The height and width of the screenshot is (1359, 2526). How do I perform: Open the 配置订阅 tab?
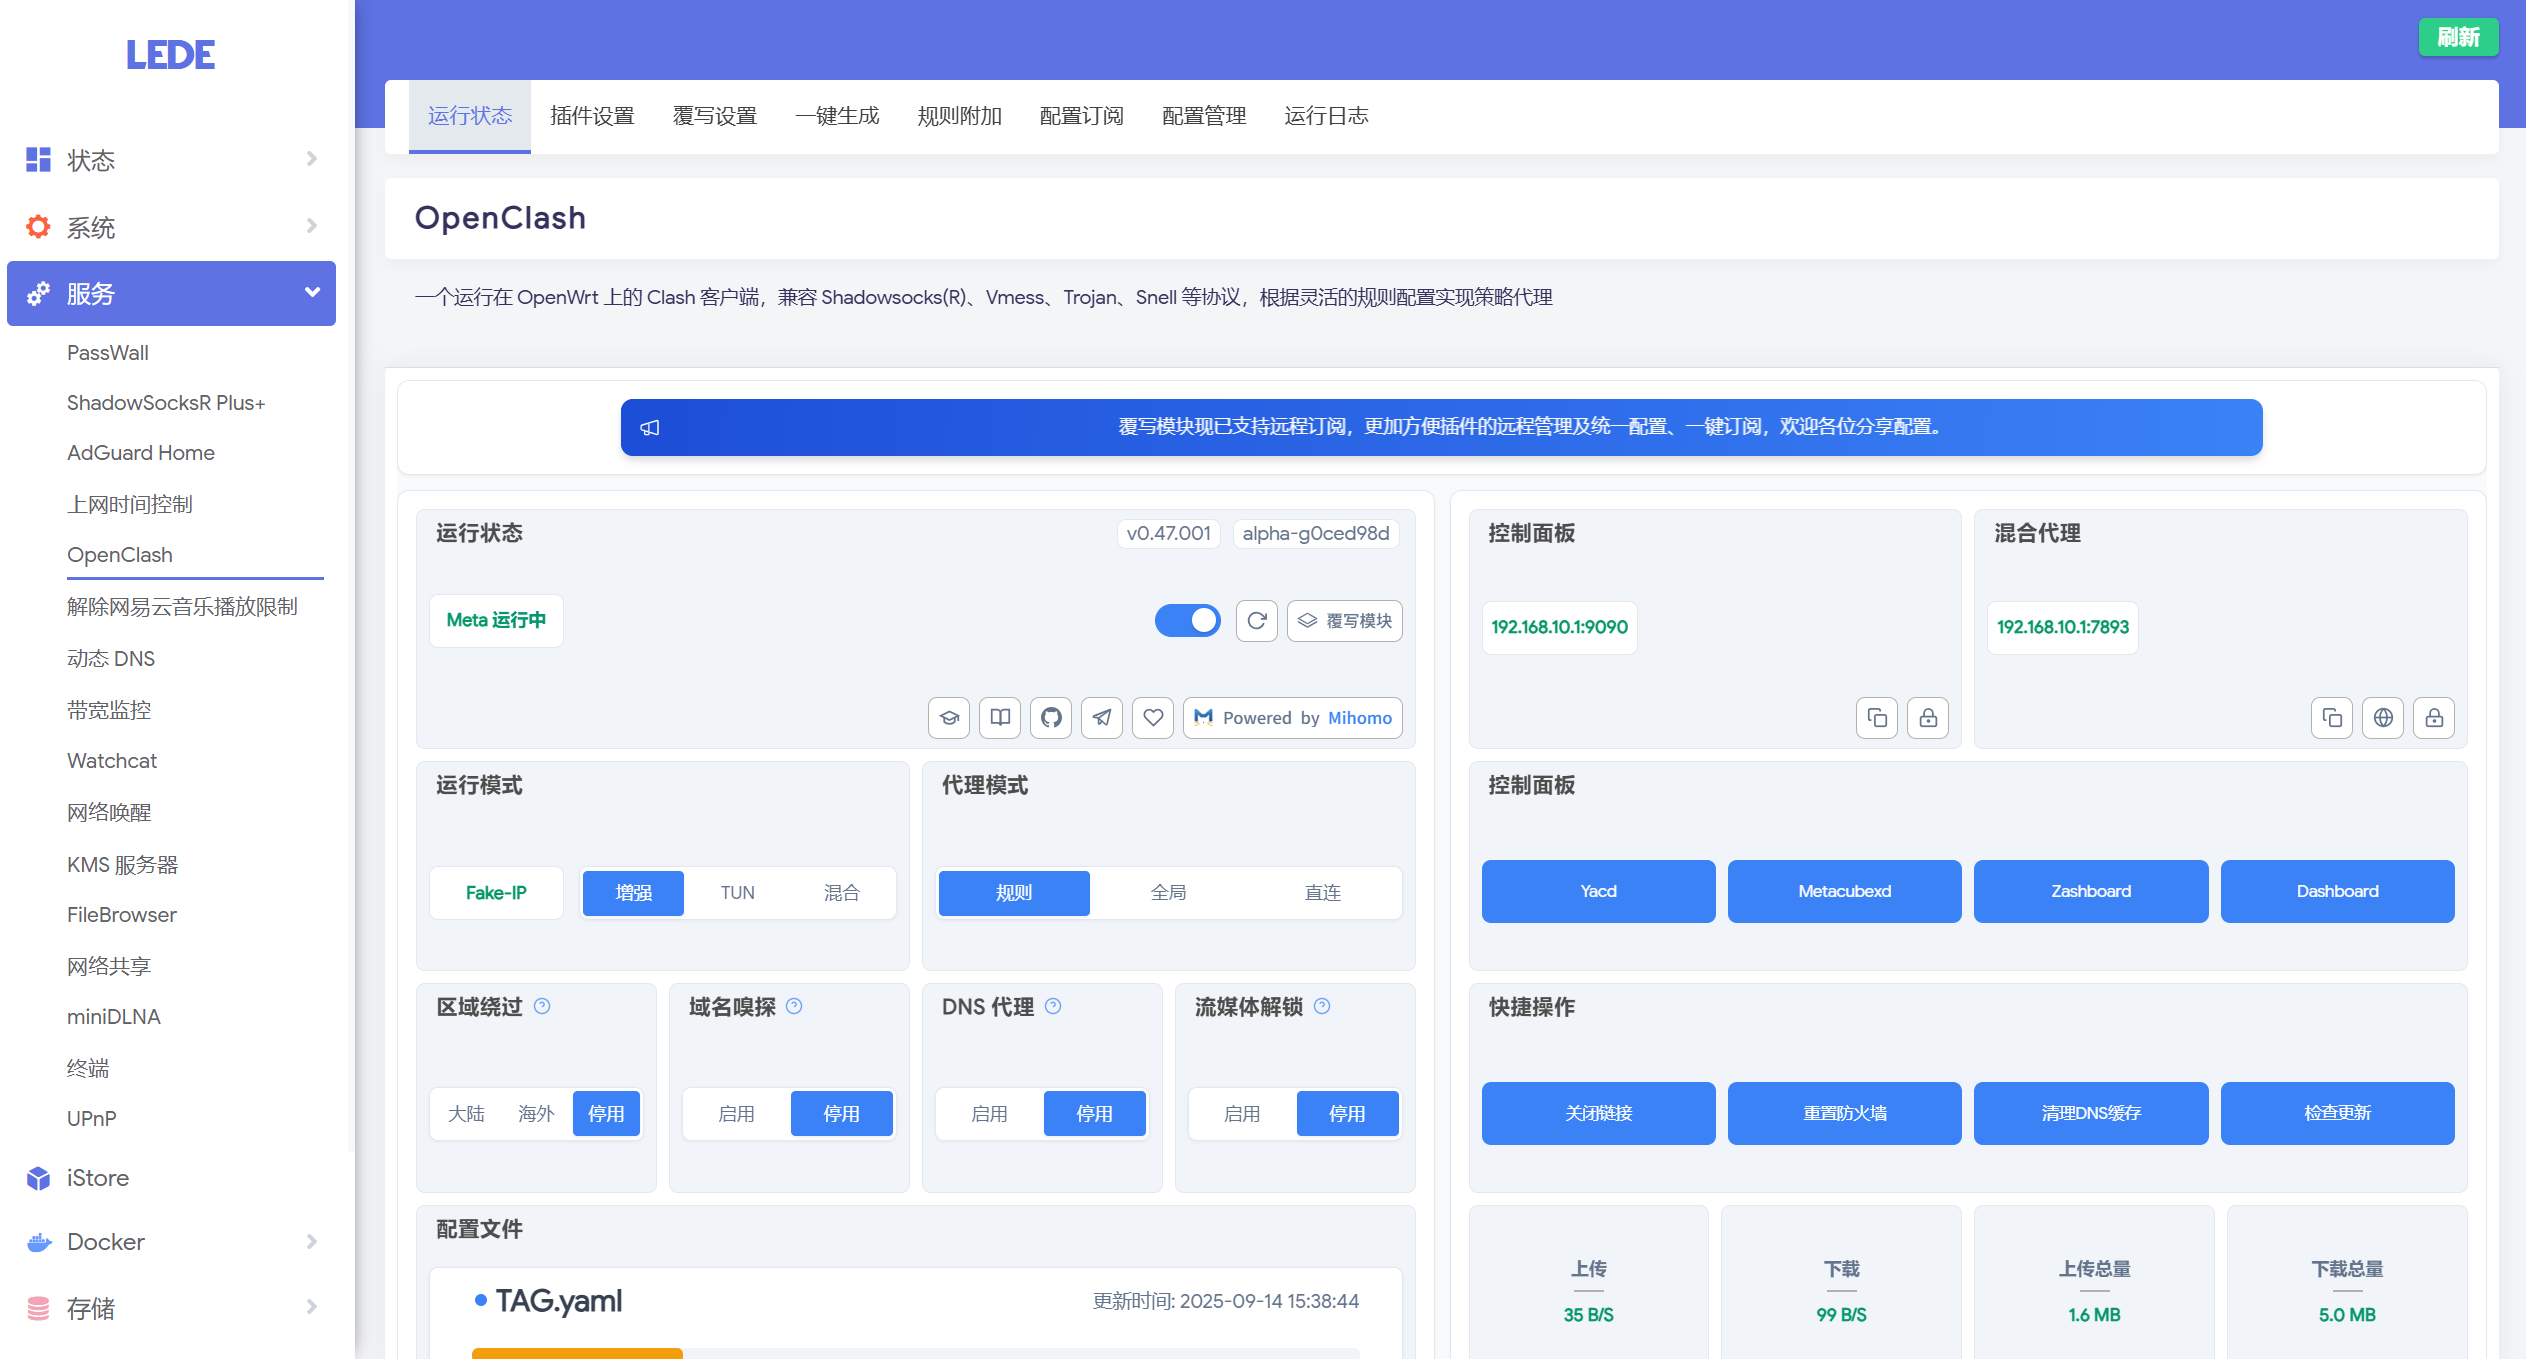1082,116
